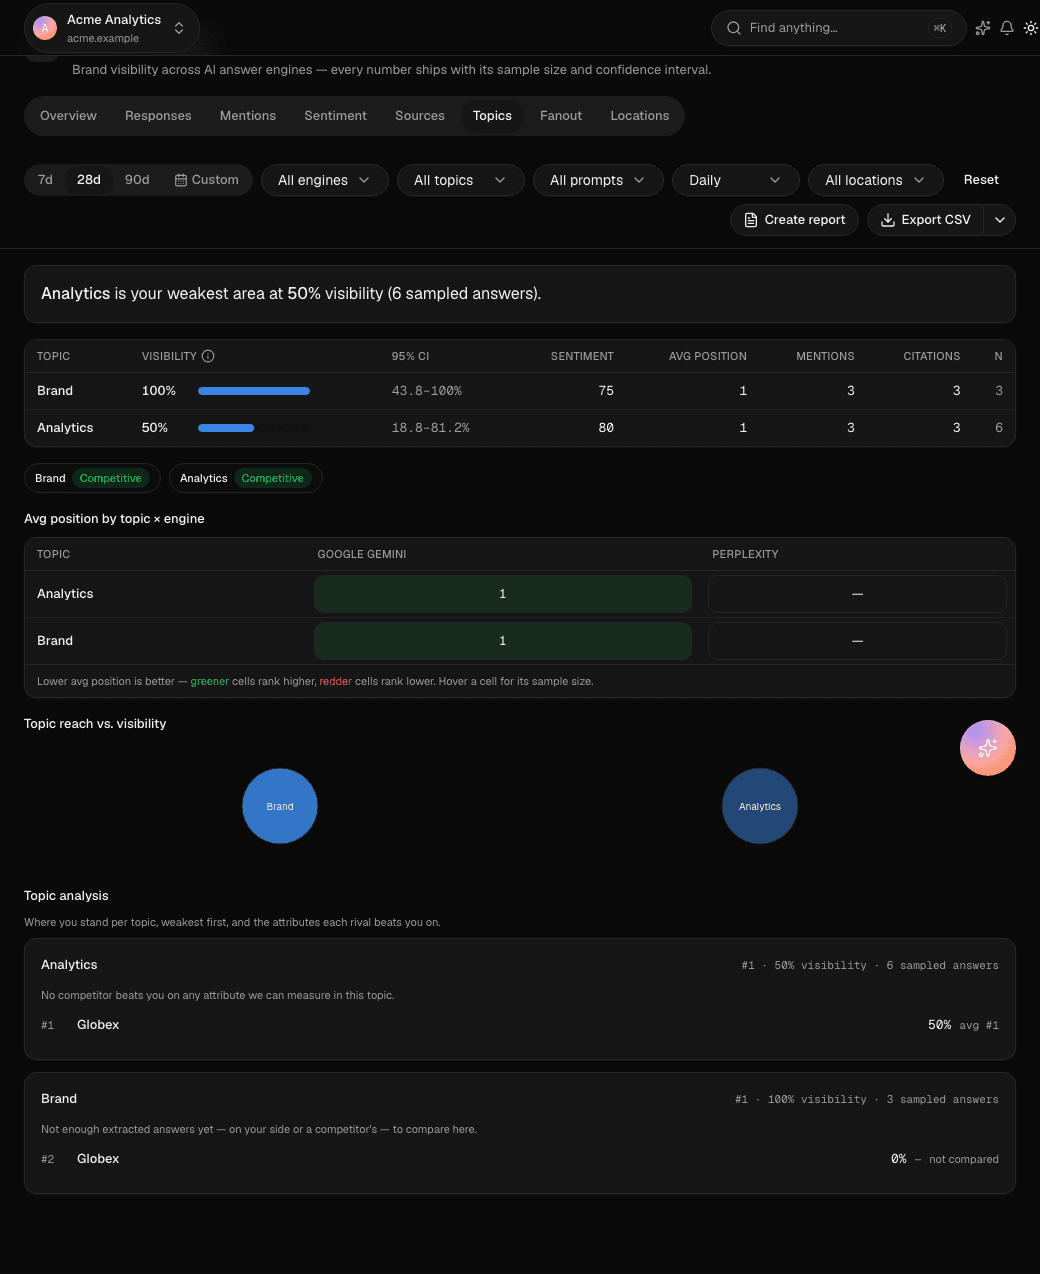Open the Fanout tab
The image size is (1040, 1274).
(x=561, y=116)
